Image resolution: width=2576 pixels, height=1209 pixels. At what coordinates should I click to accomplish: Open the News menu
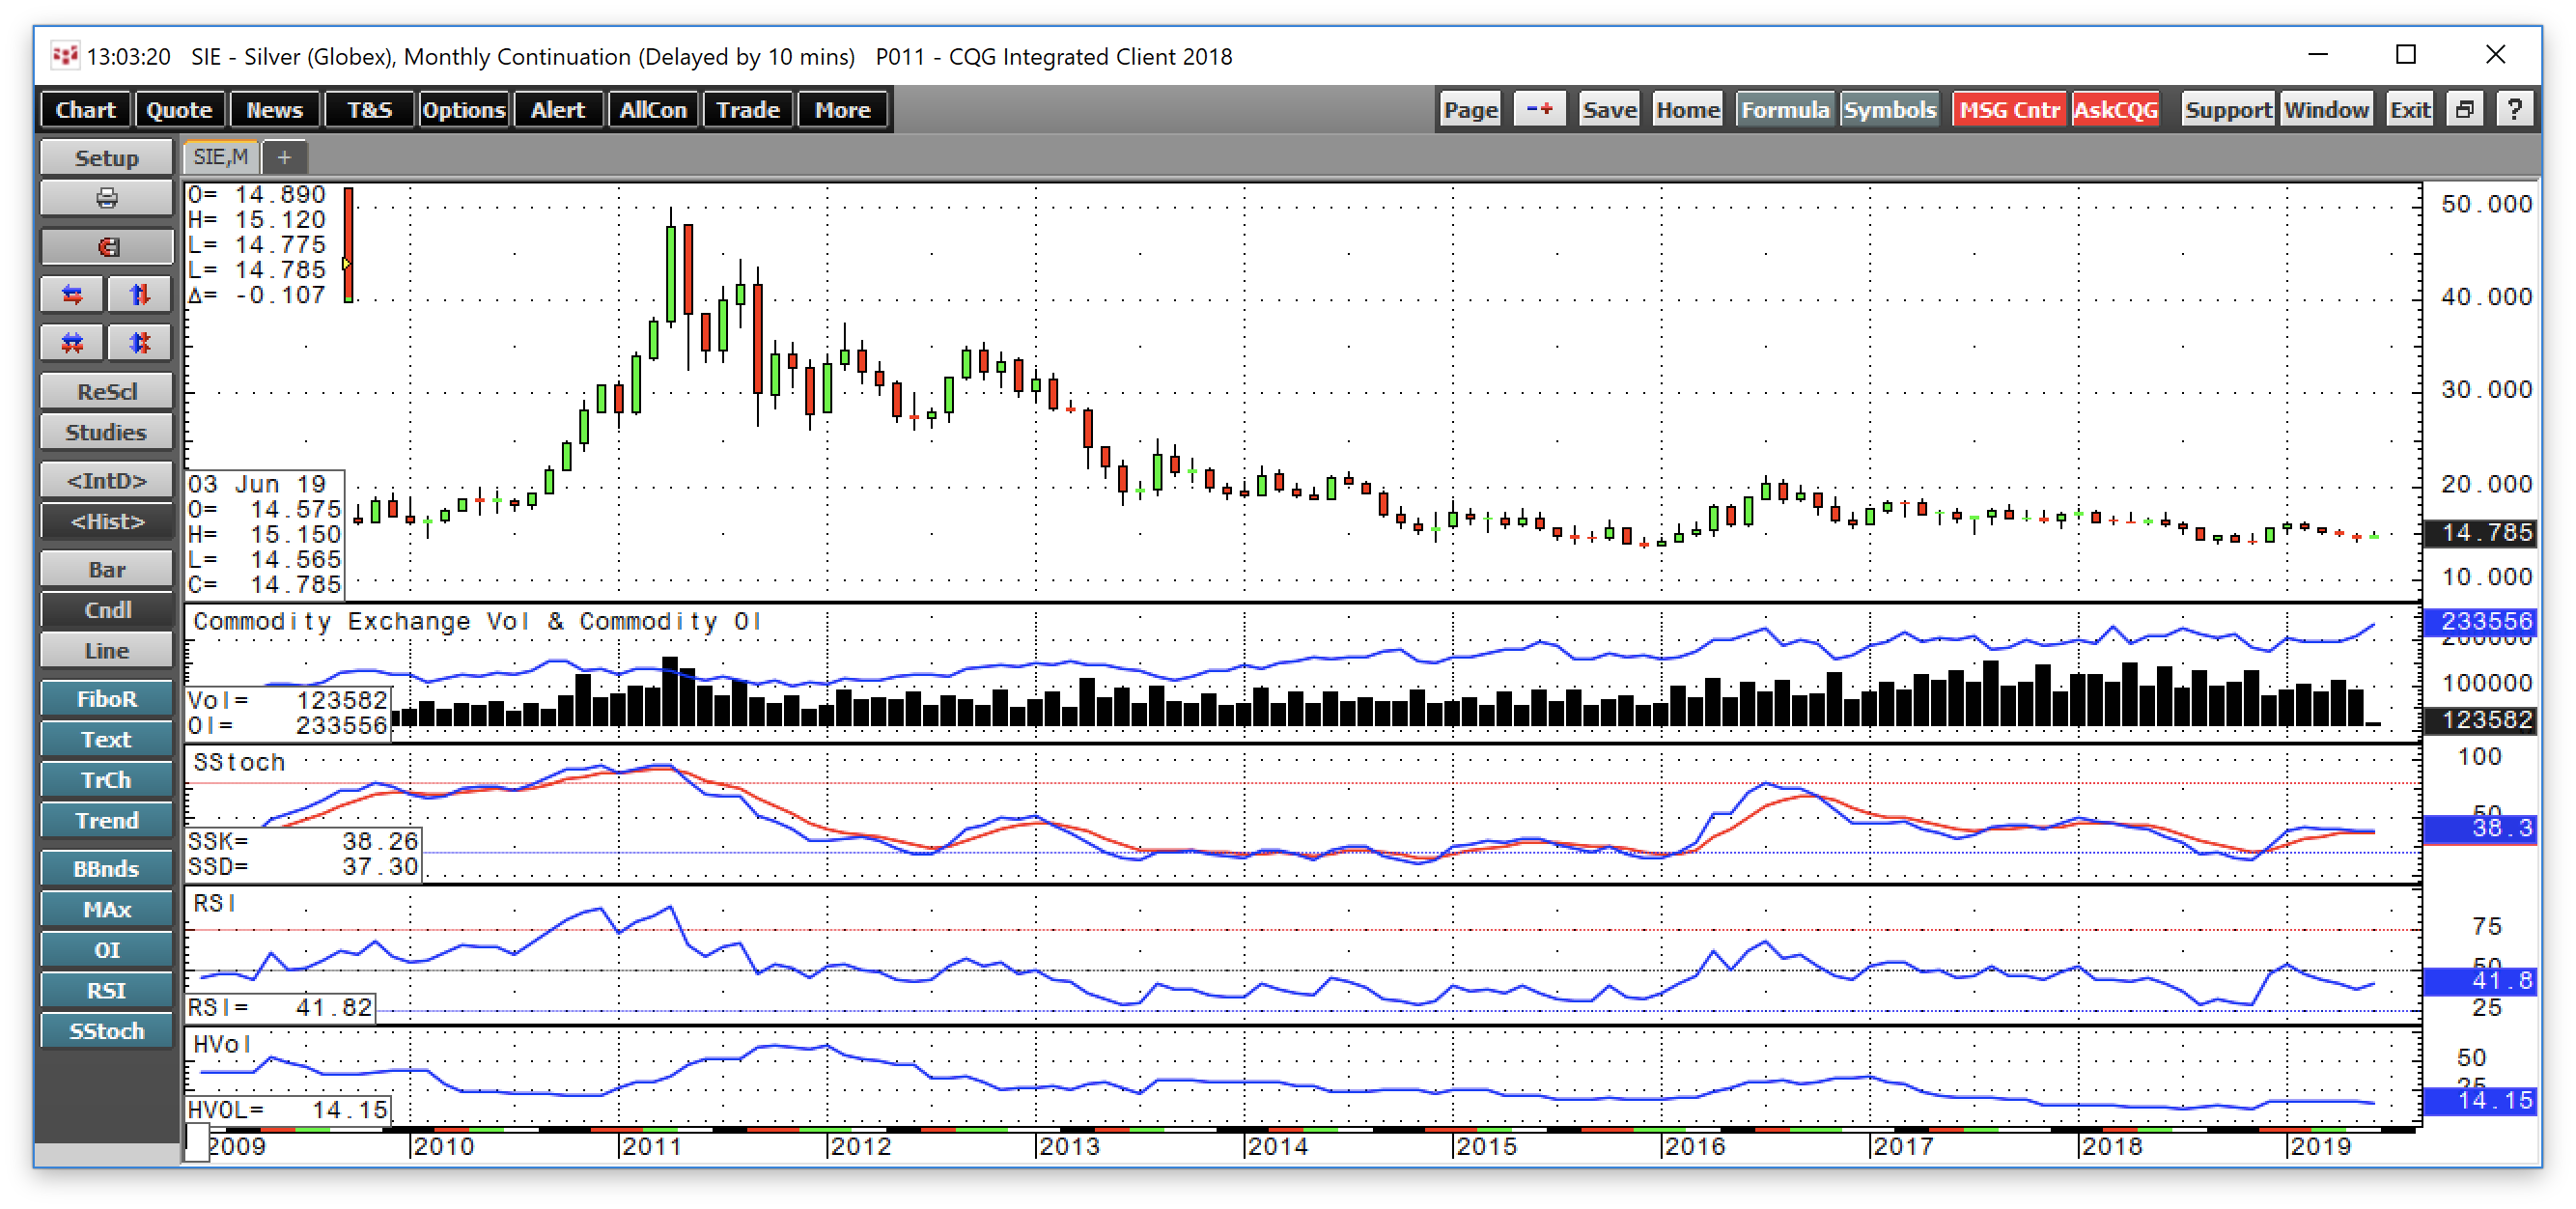pos(274,109)
